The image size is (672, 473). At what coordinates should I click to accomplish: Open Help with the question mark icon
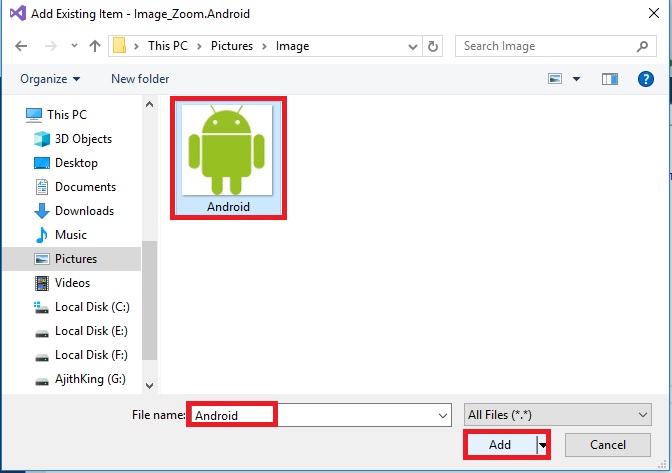645,79
